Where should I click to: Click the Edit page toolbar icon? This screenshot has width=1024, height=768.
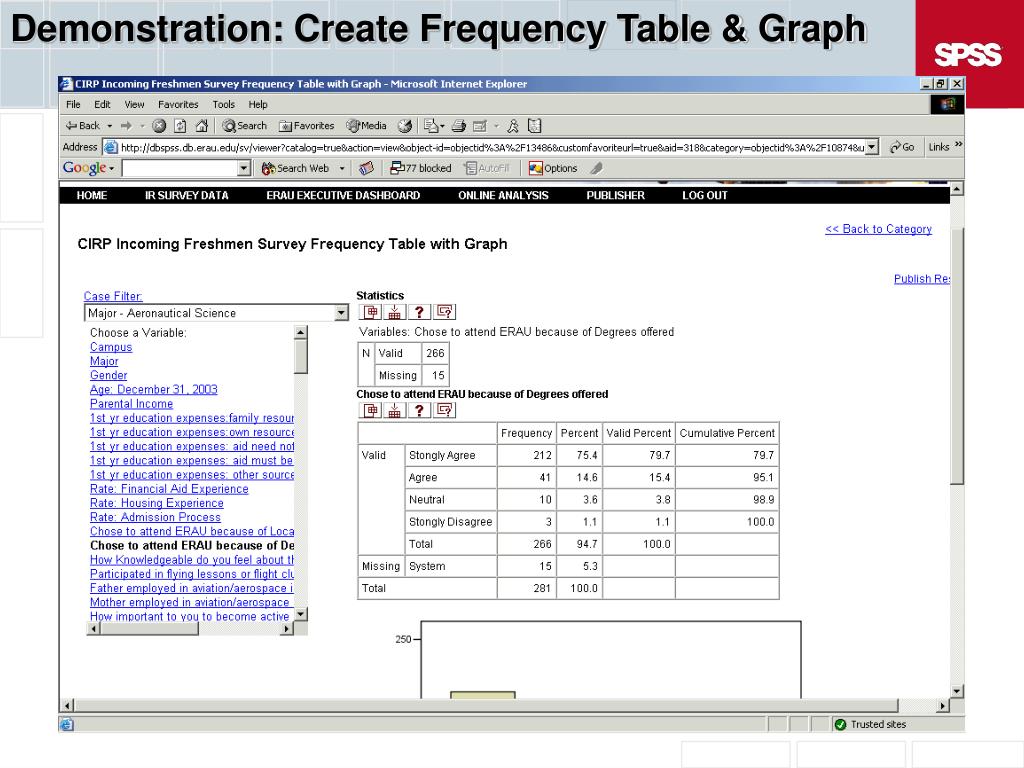click(480, 125)
